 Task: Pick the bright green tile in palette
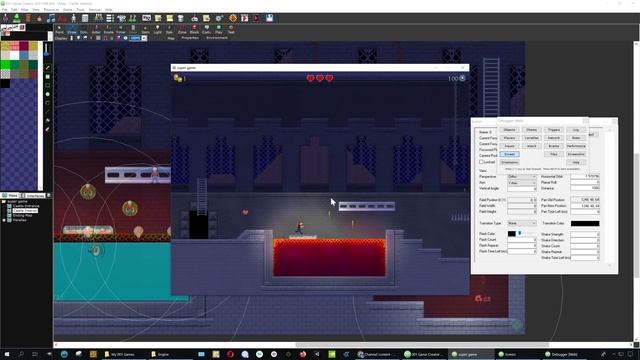point(5,64)
